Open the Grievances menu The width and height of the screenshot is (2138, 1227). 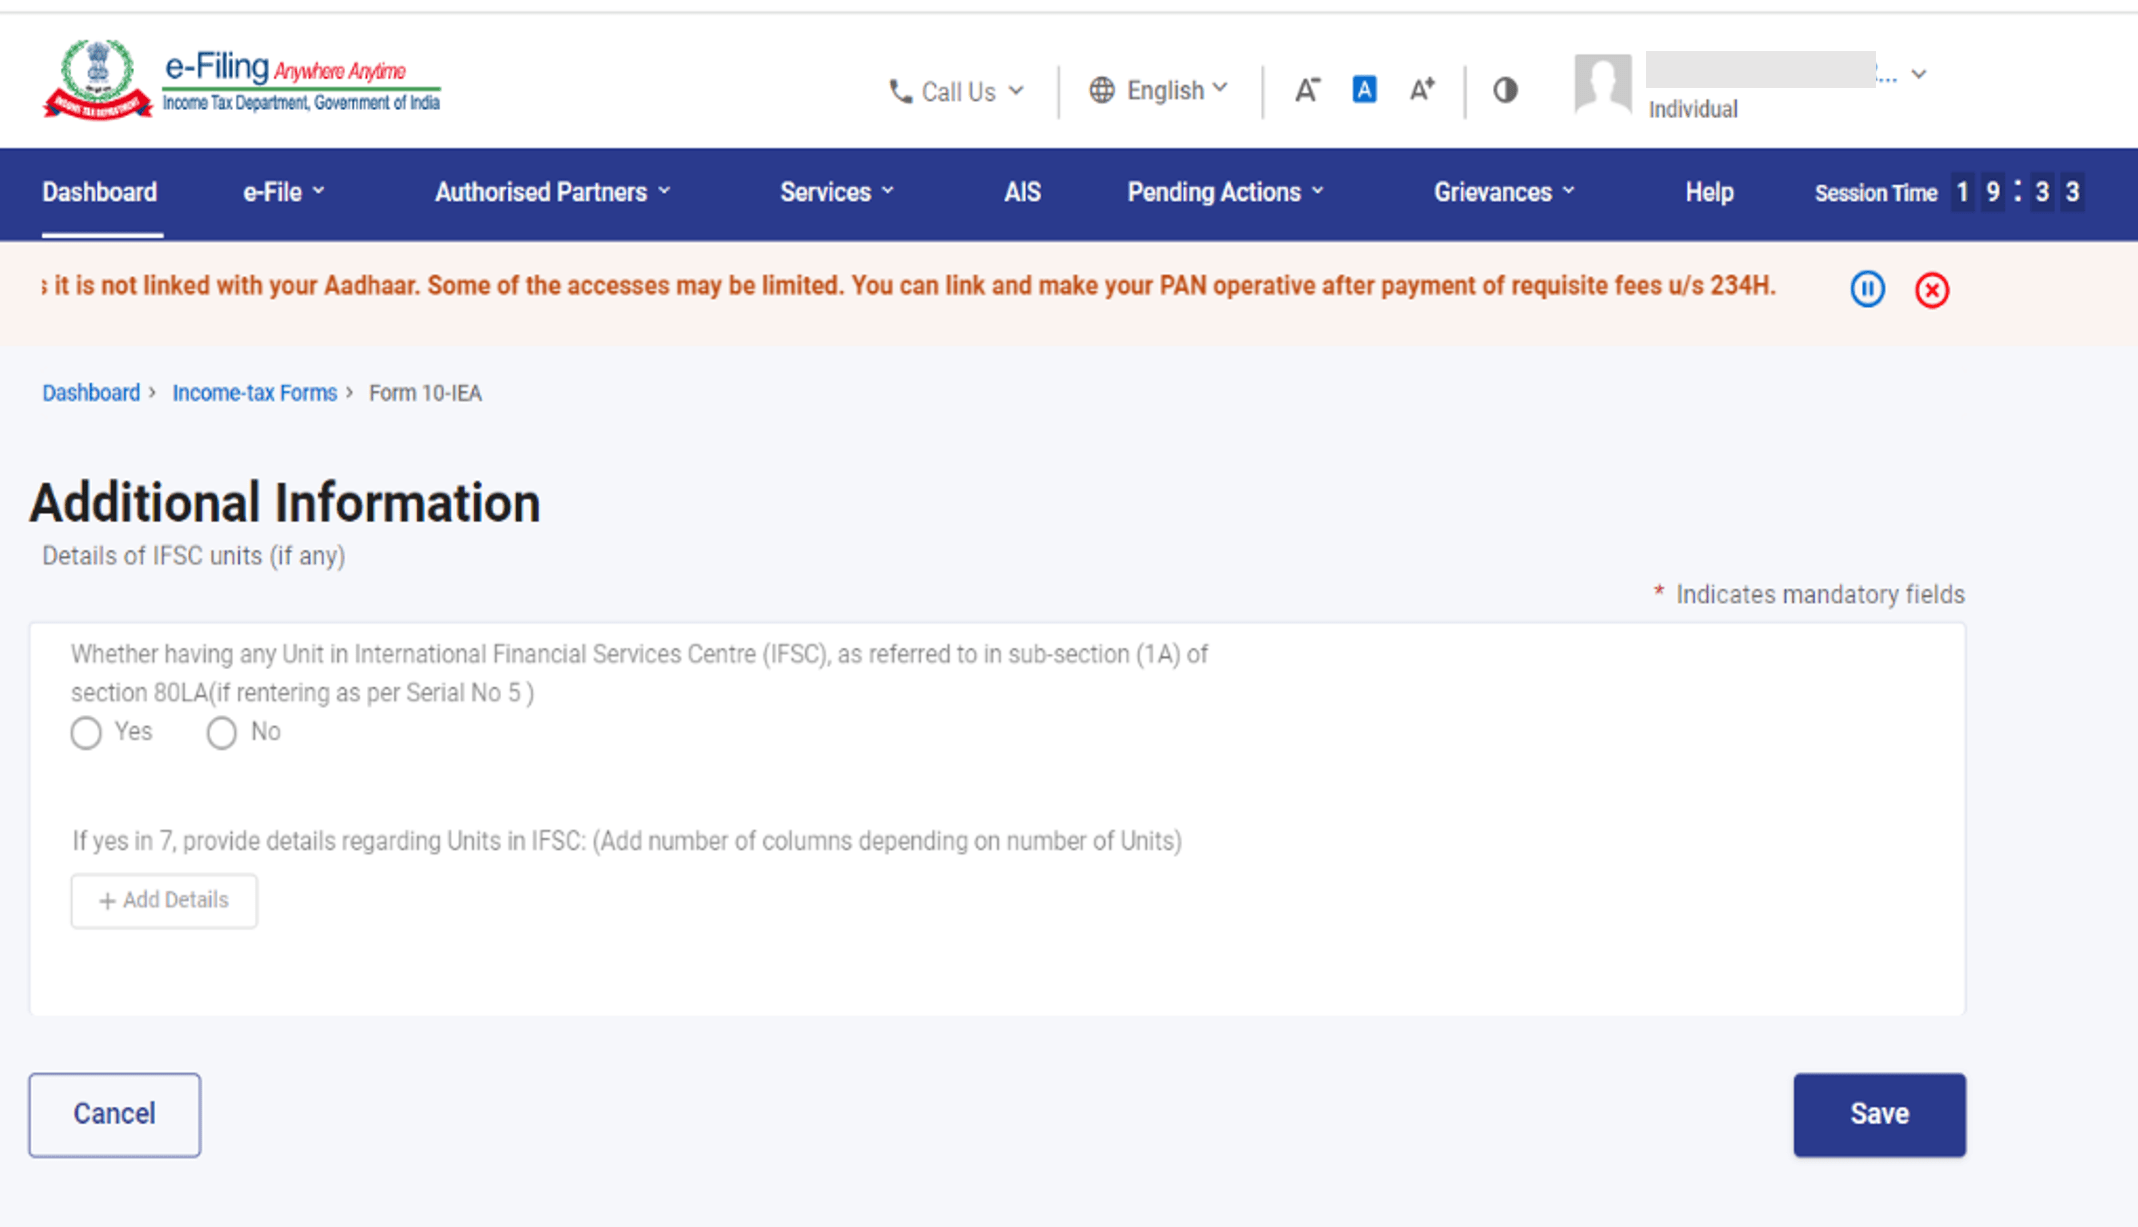(1503, 192)
